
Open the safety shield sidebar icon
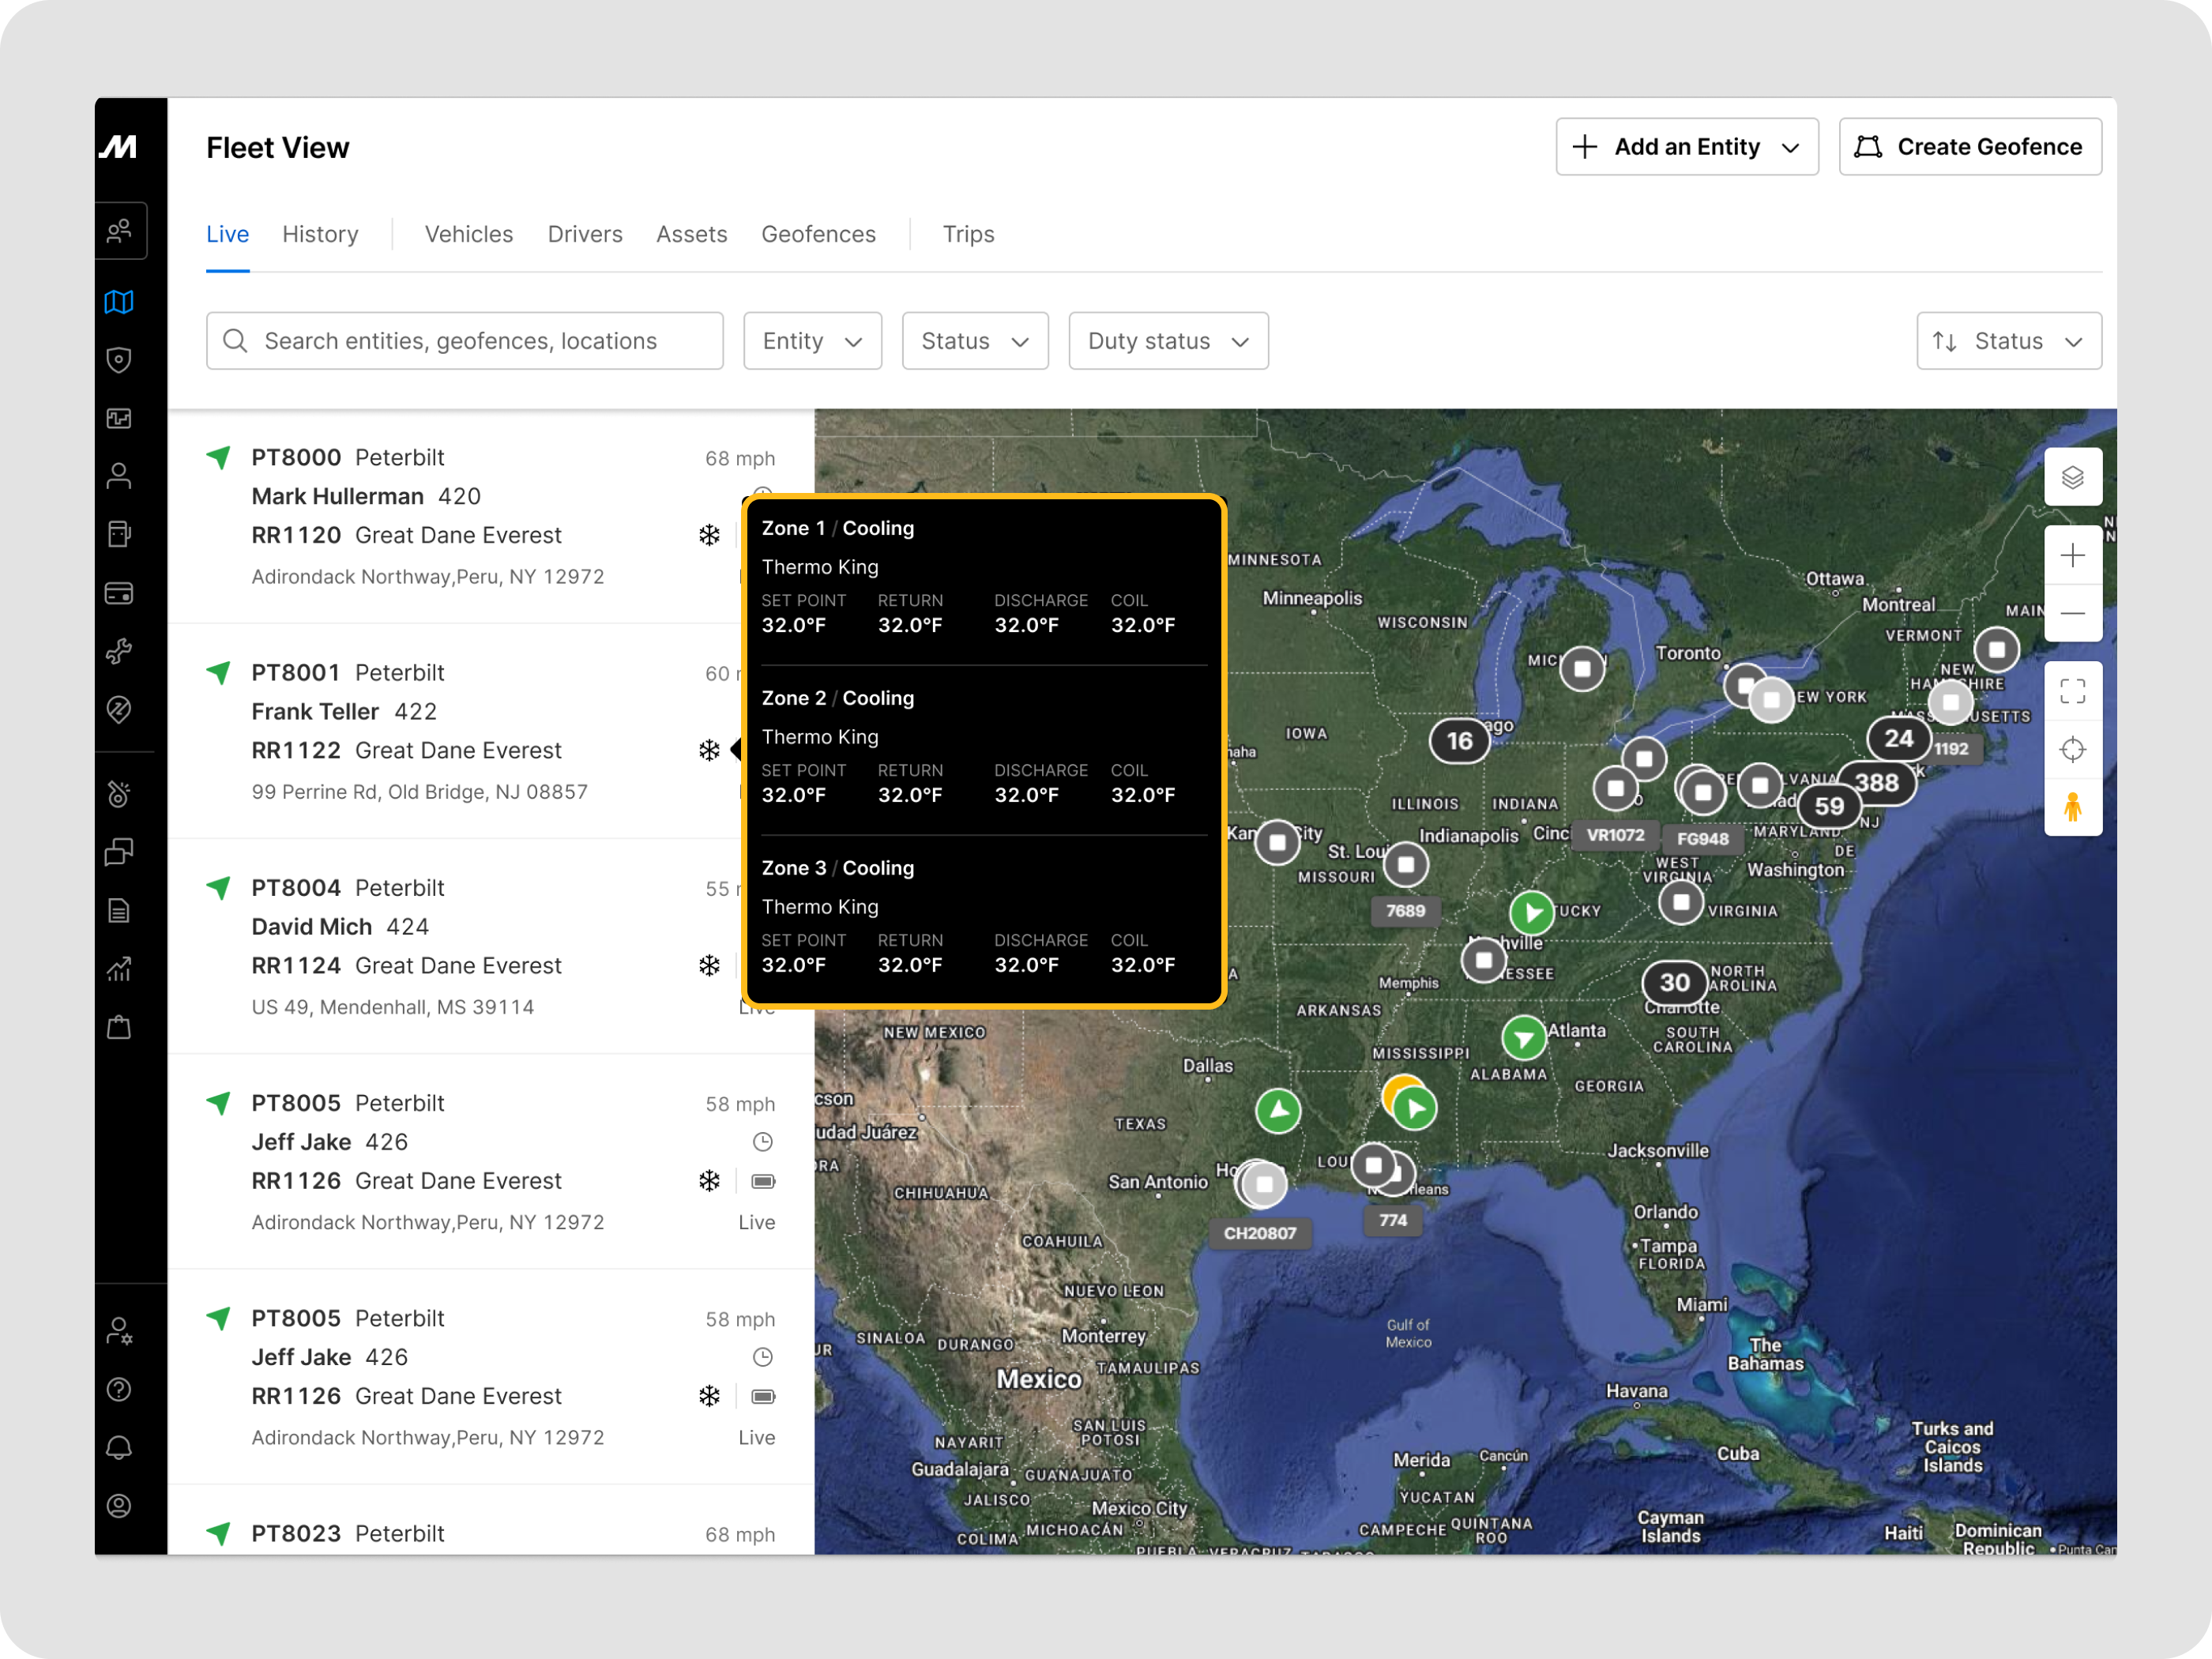(x=119, y=360)
